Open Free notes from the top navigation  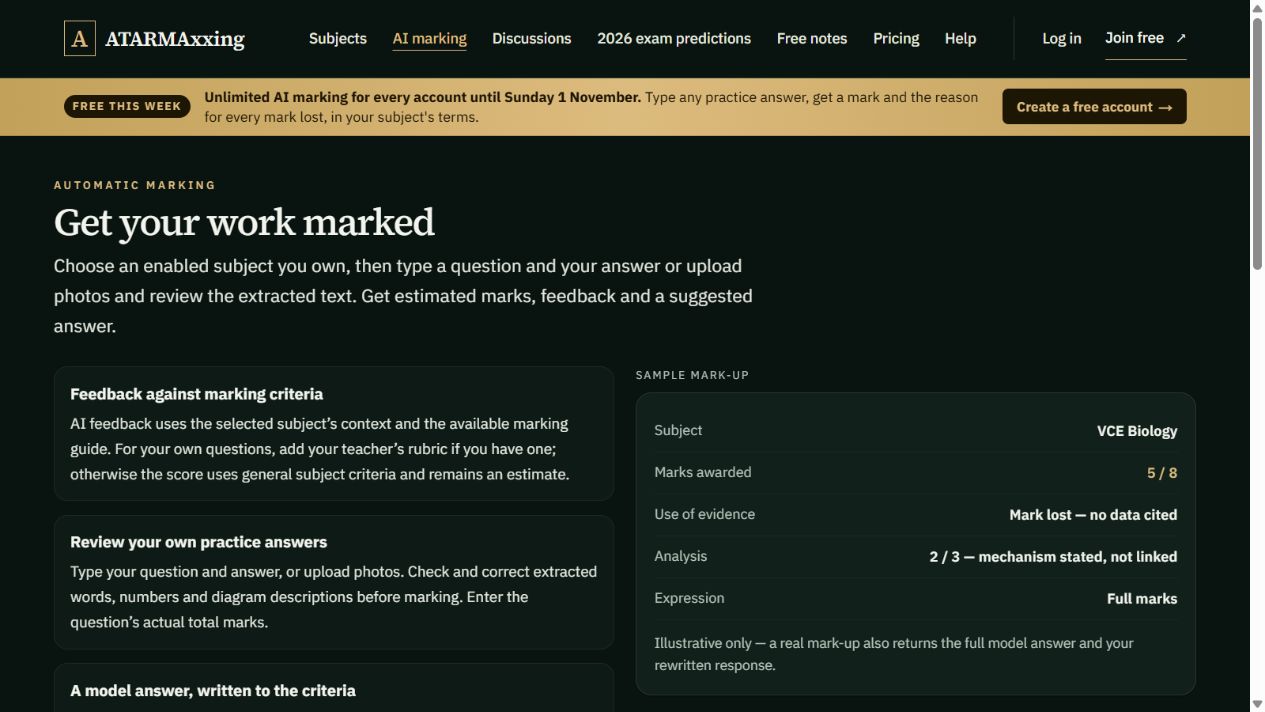point(812,38)
